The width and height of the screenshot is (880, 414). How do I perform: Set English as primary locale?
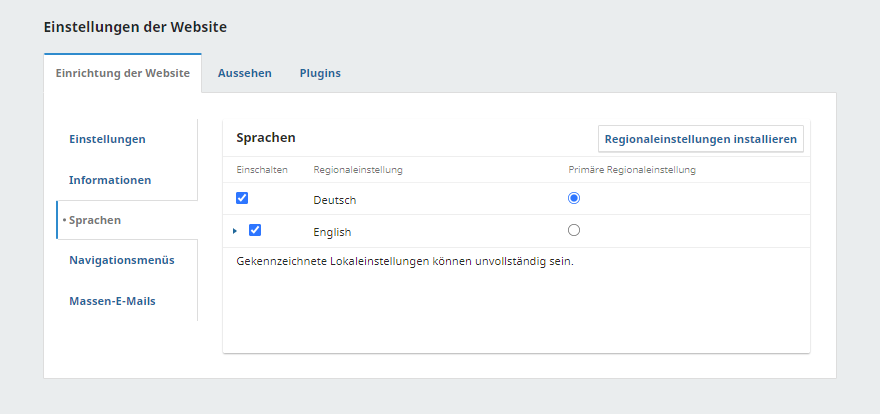(x=573, y=230)
